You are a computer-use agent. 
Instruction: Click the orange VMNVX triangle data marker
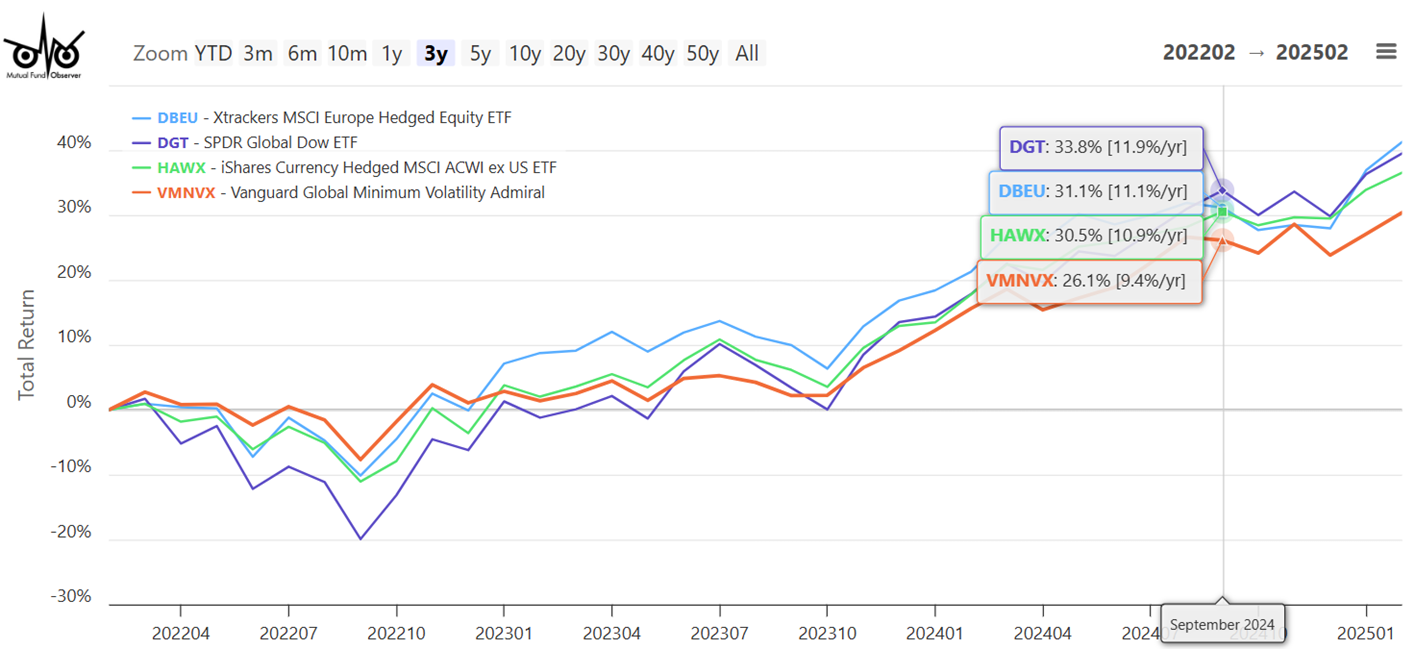tap(1222, 239)
